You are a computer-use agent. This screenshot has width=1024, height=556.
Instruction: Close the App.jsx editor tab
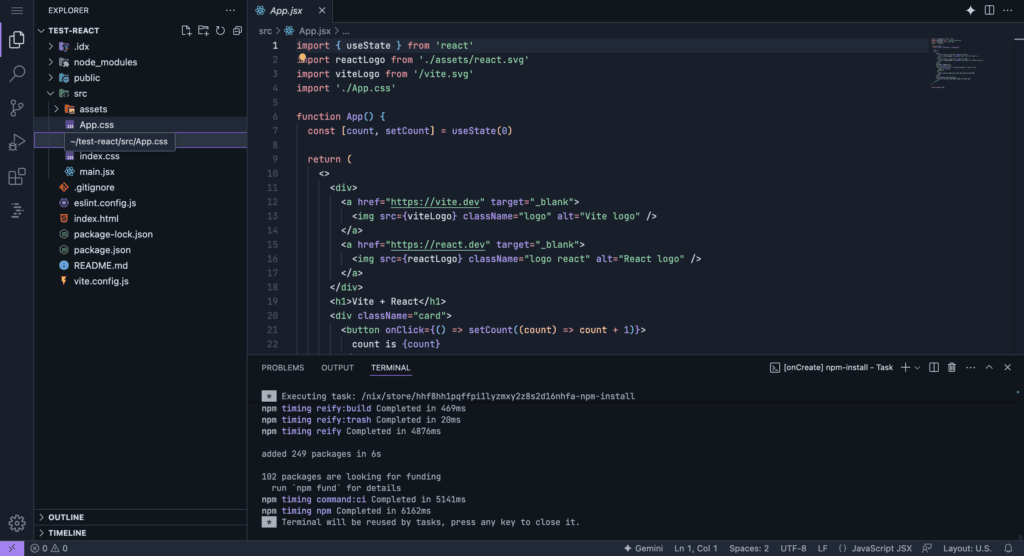[x=321, y=10]
